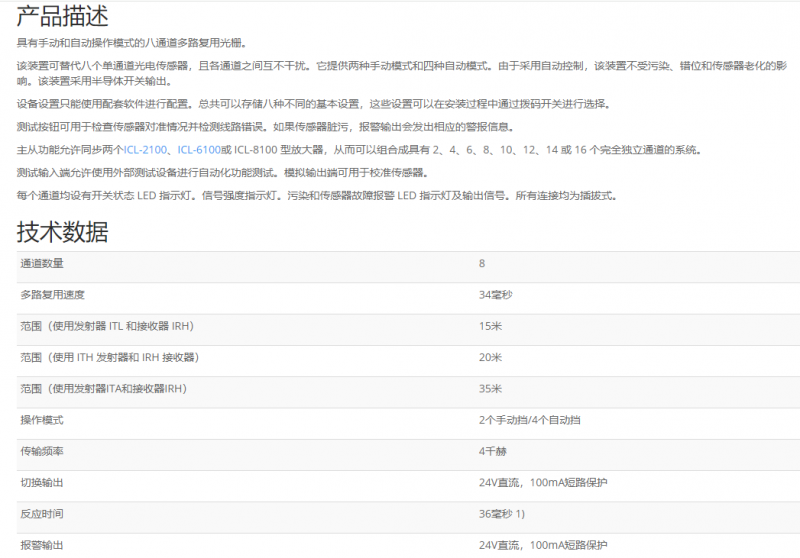Click the 产品描述 heading
Image resolution: width=800 pixels, height=558 pixels.
(63, 16)
